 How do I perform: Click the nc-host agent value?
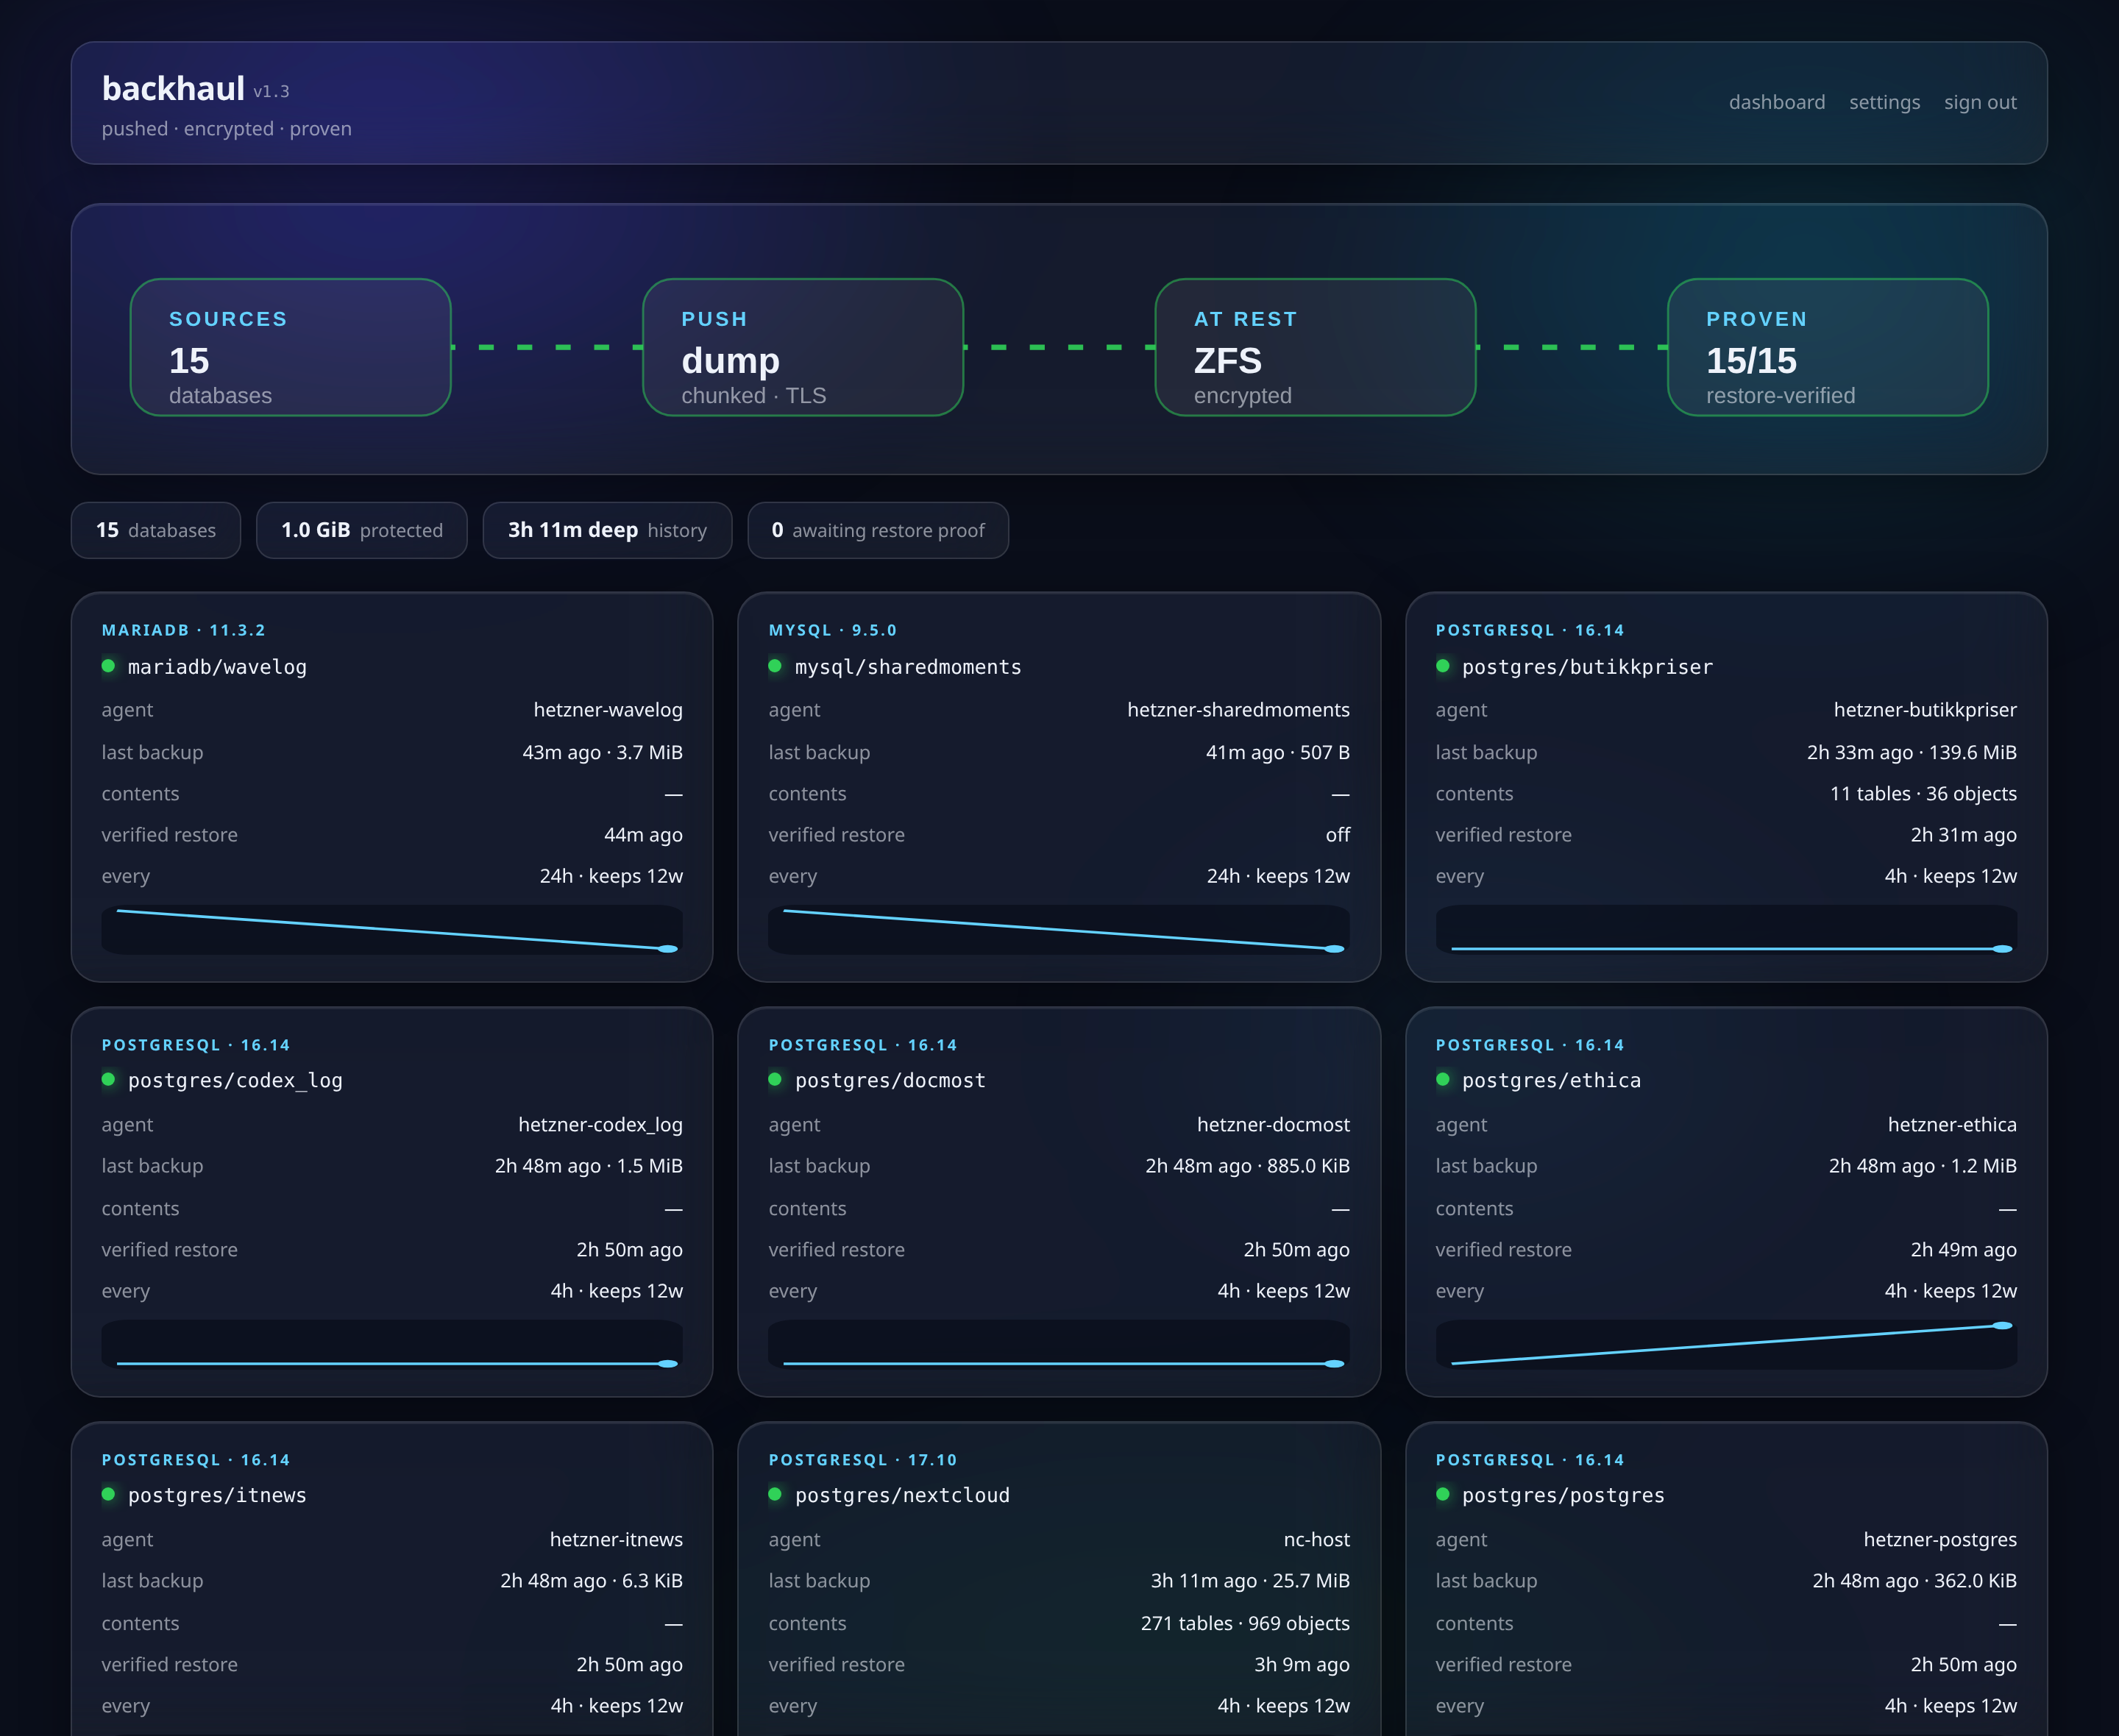(1316, 1540)
